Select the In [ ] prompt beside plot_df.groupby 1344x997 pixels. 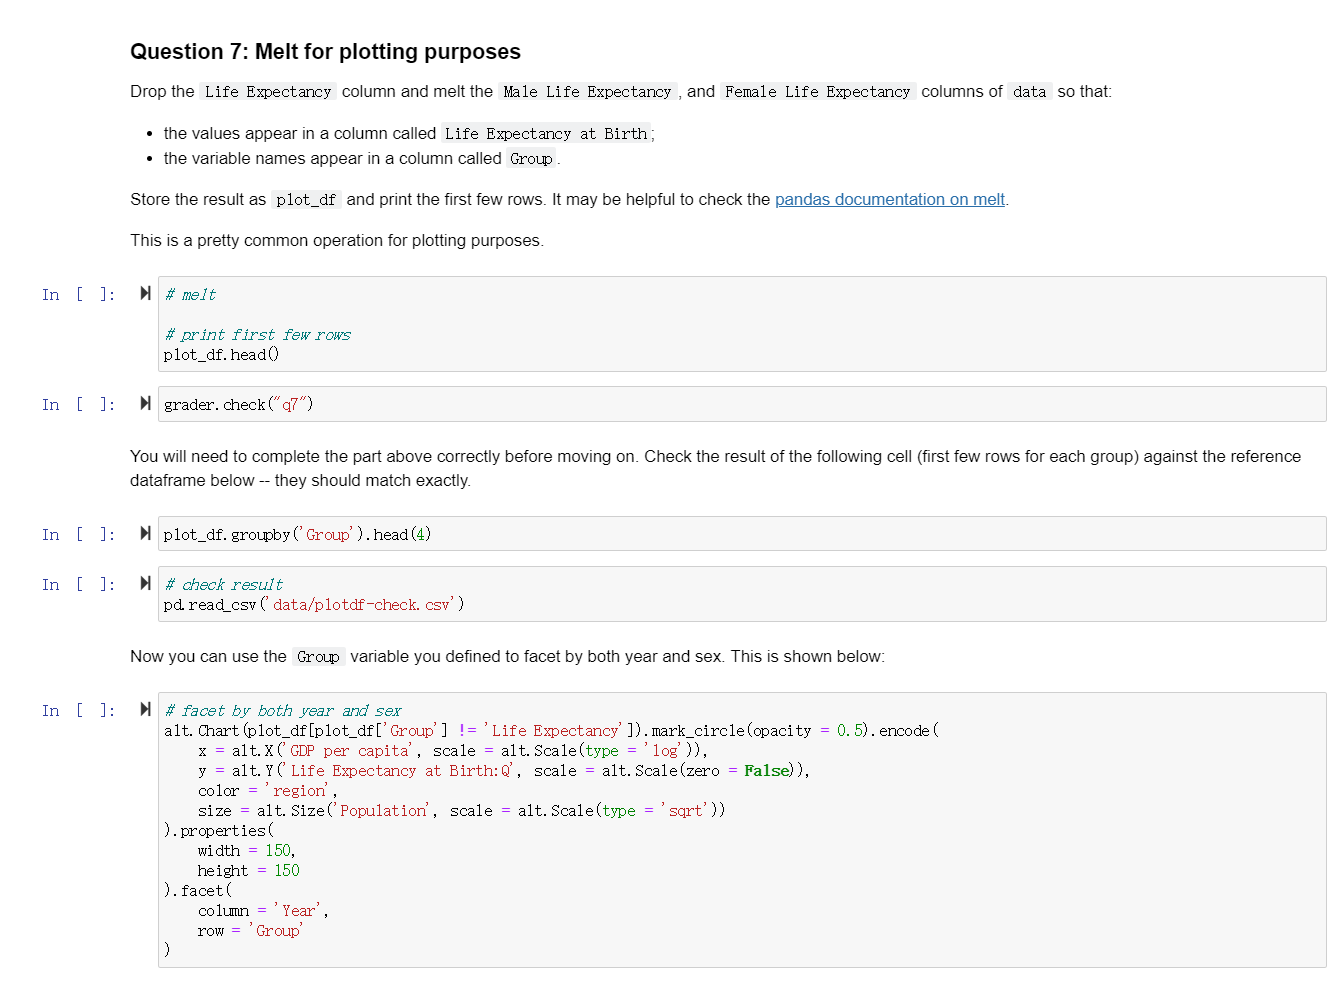coord(78,535)
